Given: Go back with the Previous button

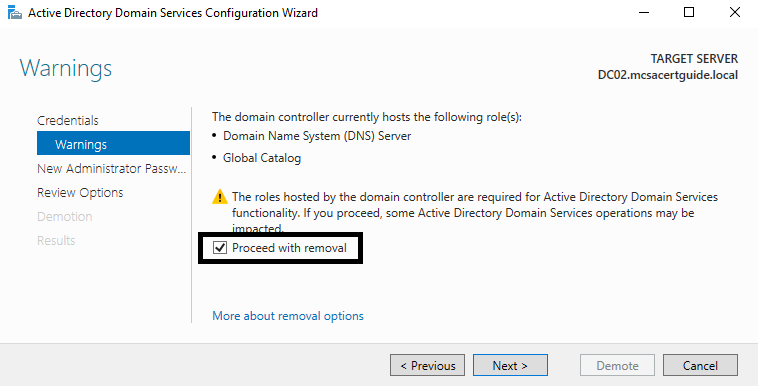Looking at the screenshot, I should (427, 365).
